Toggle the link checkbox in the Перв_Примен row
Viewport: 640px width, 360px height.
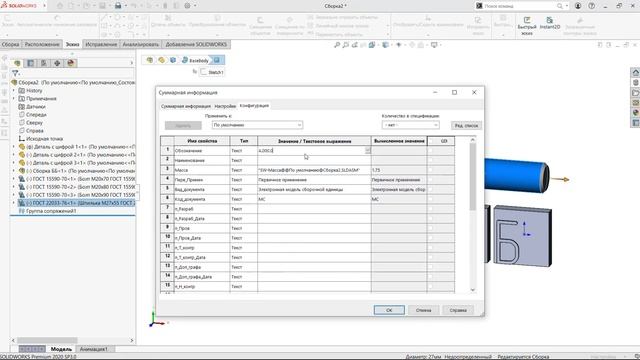click(x=430, y=180)
